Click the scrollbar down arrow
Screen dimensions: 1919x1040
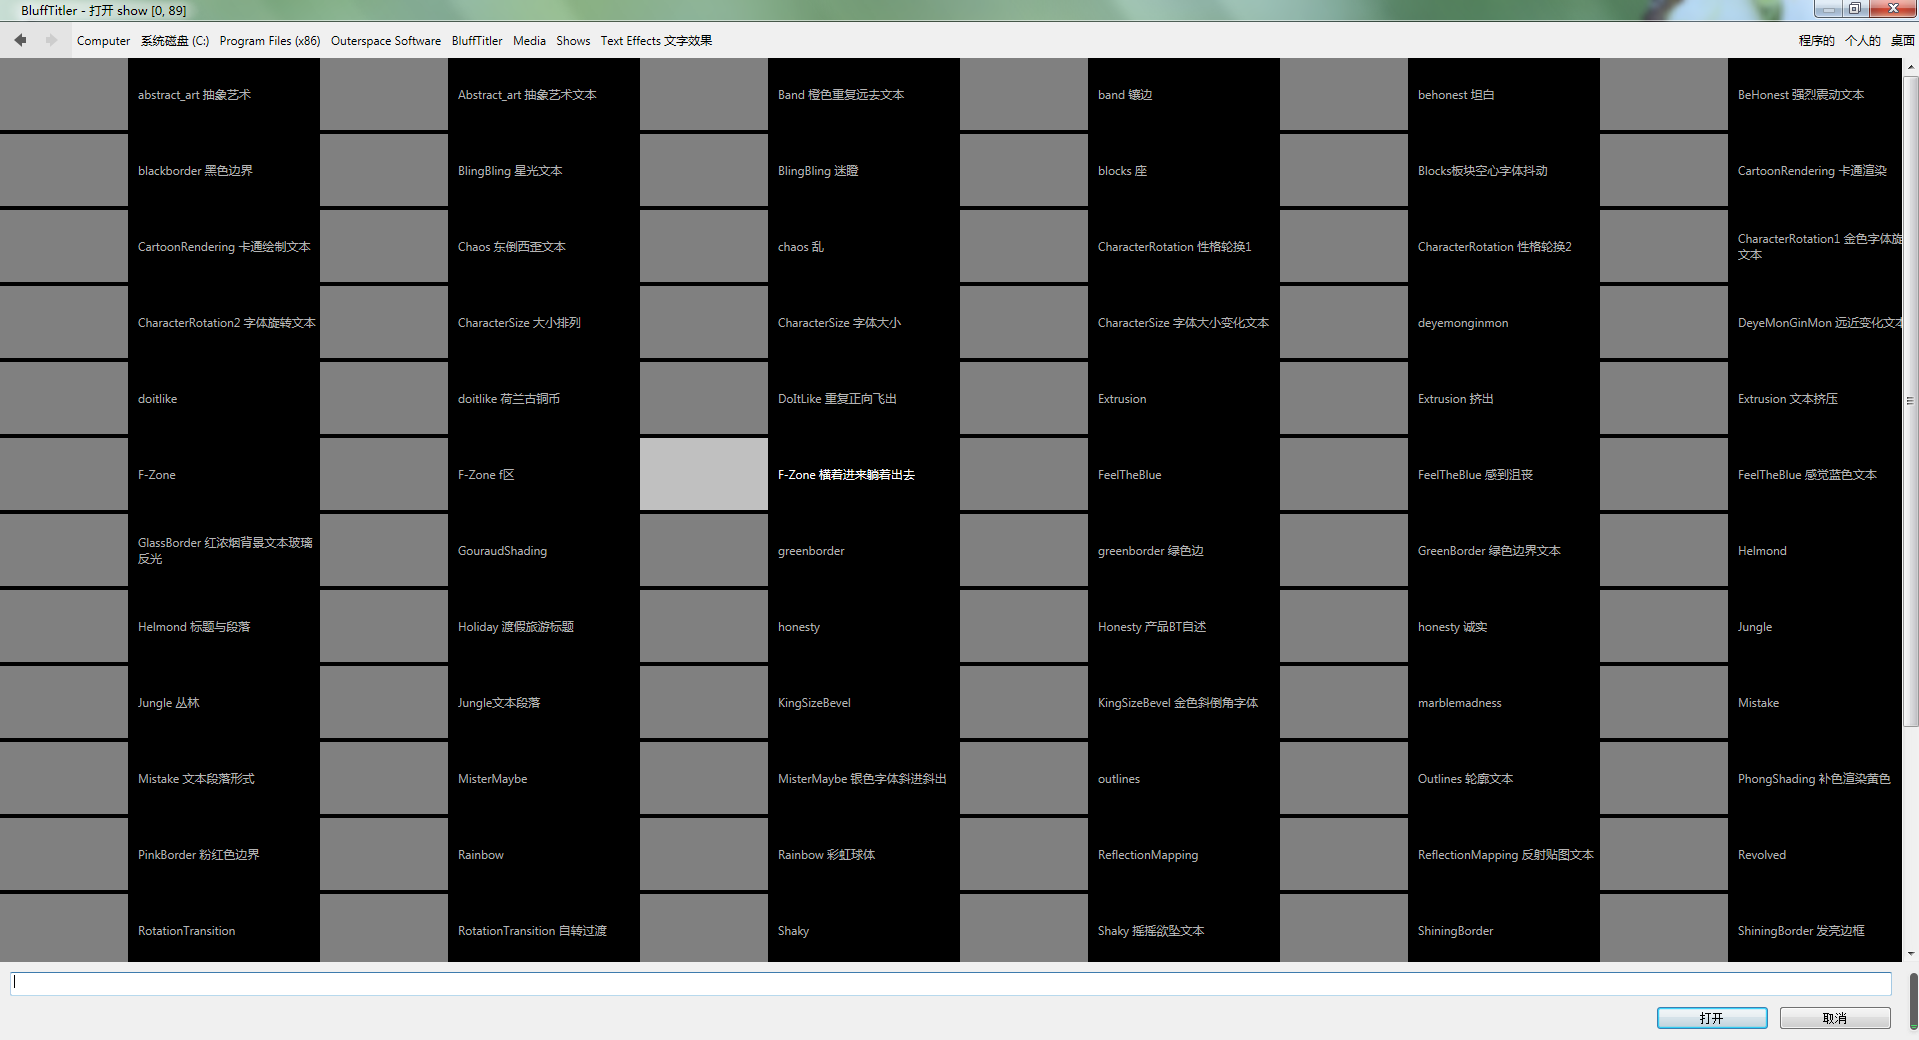1911,954
